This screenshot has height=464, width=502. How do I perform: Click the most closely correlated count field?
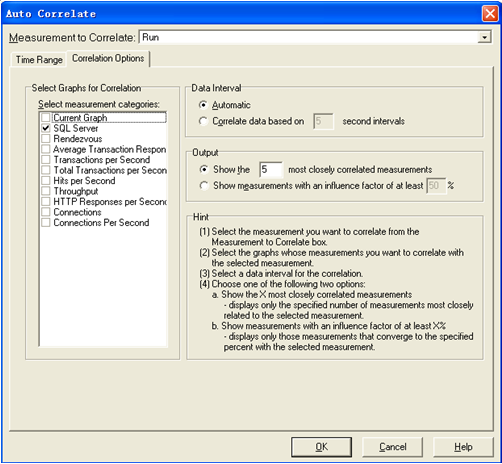[271, 169]
